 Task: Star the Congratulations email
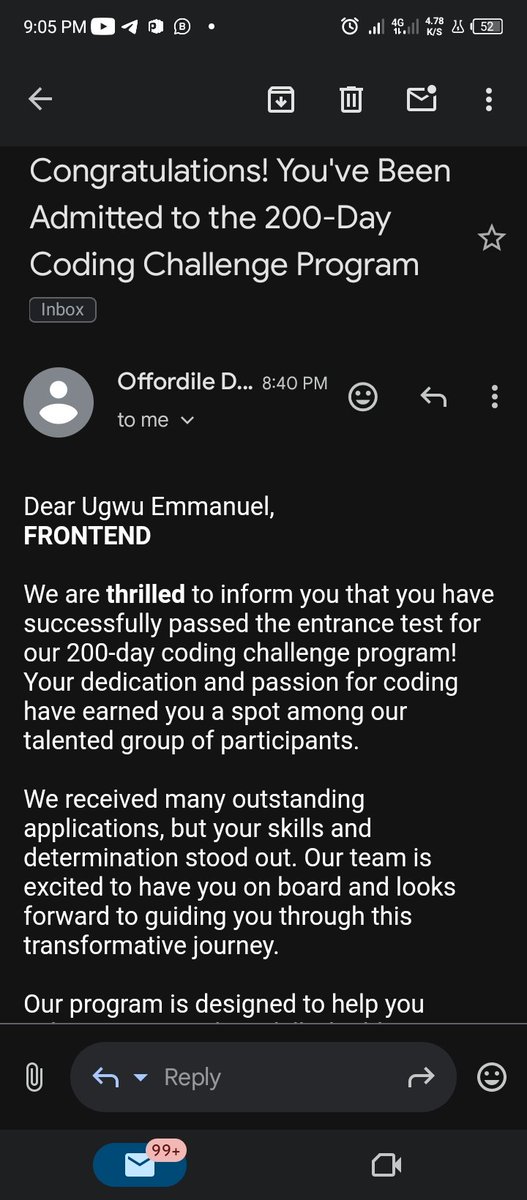491,238
